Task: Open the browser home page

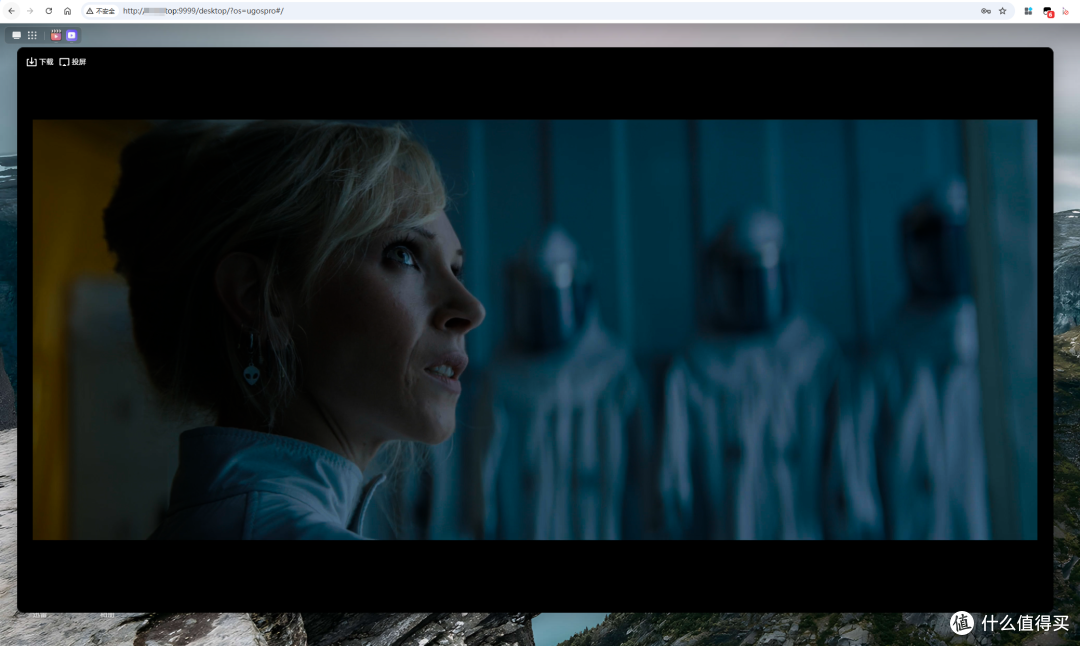Action: (68, 11)
